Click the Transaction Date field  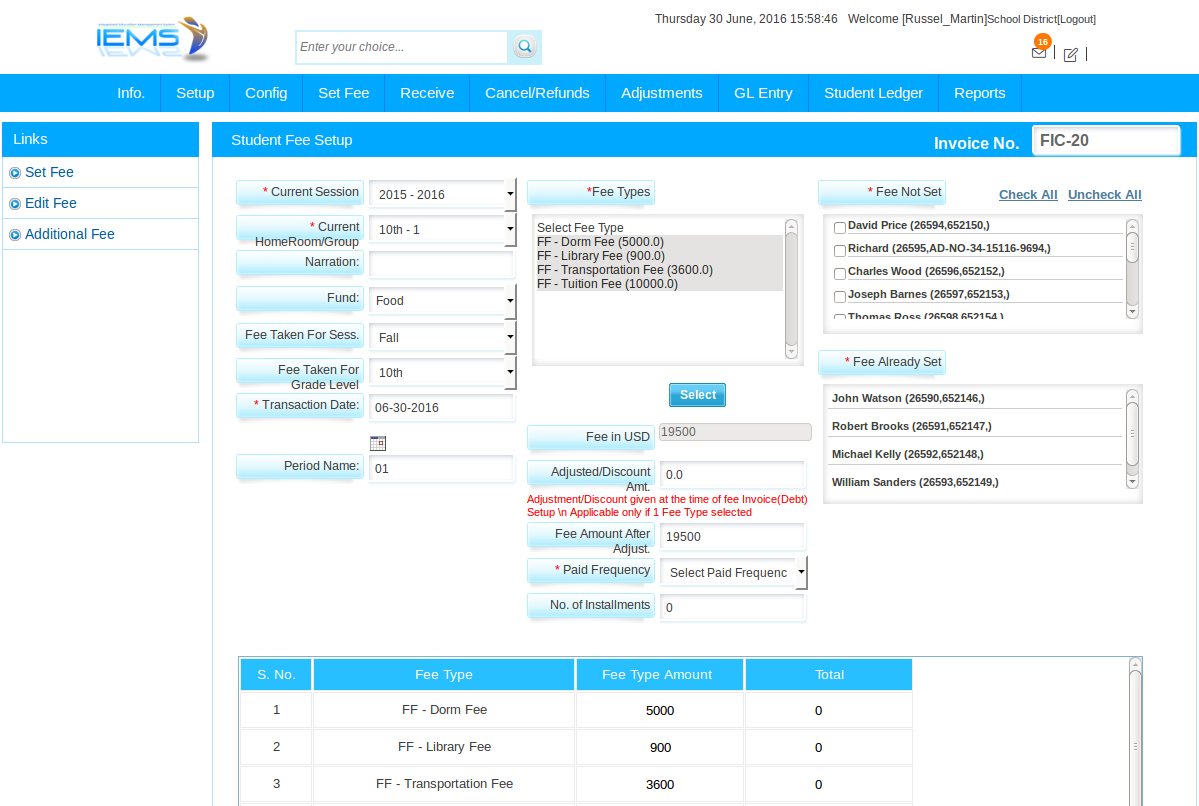point(441,408)
